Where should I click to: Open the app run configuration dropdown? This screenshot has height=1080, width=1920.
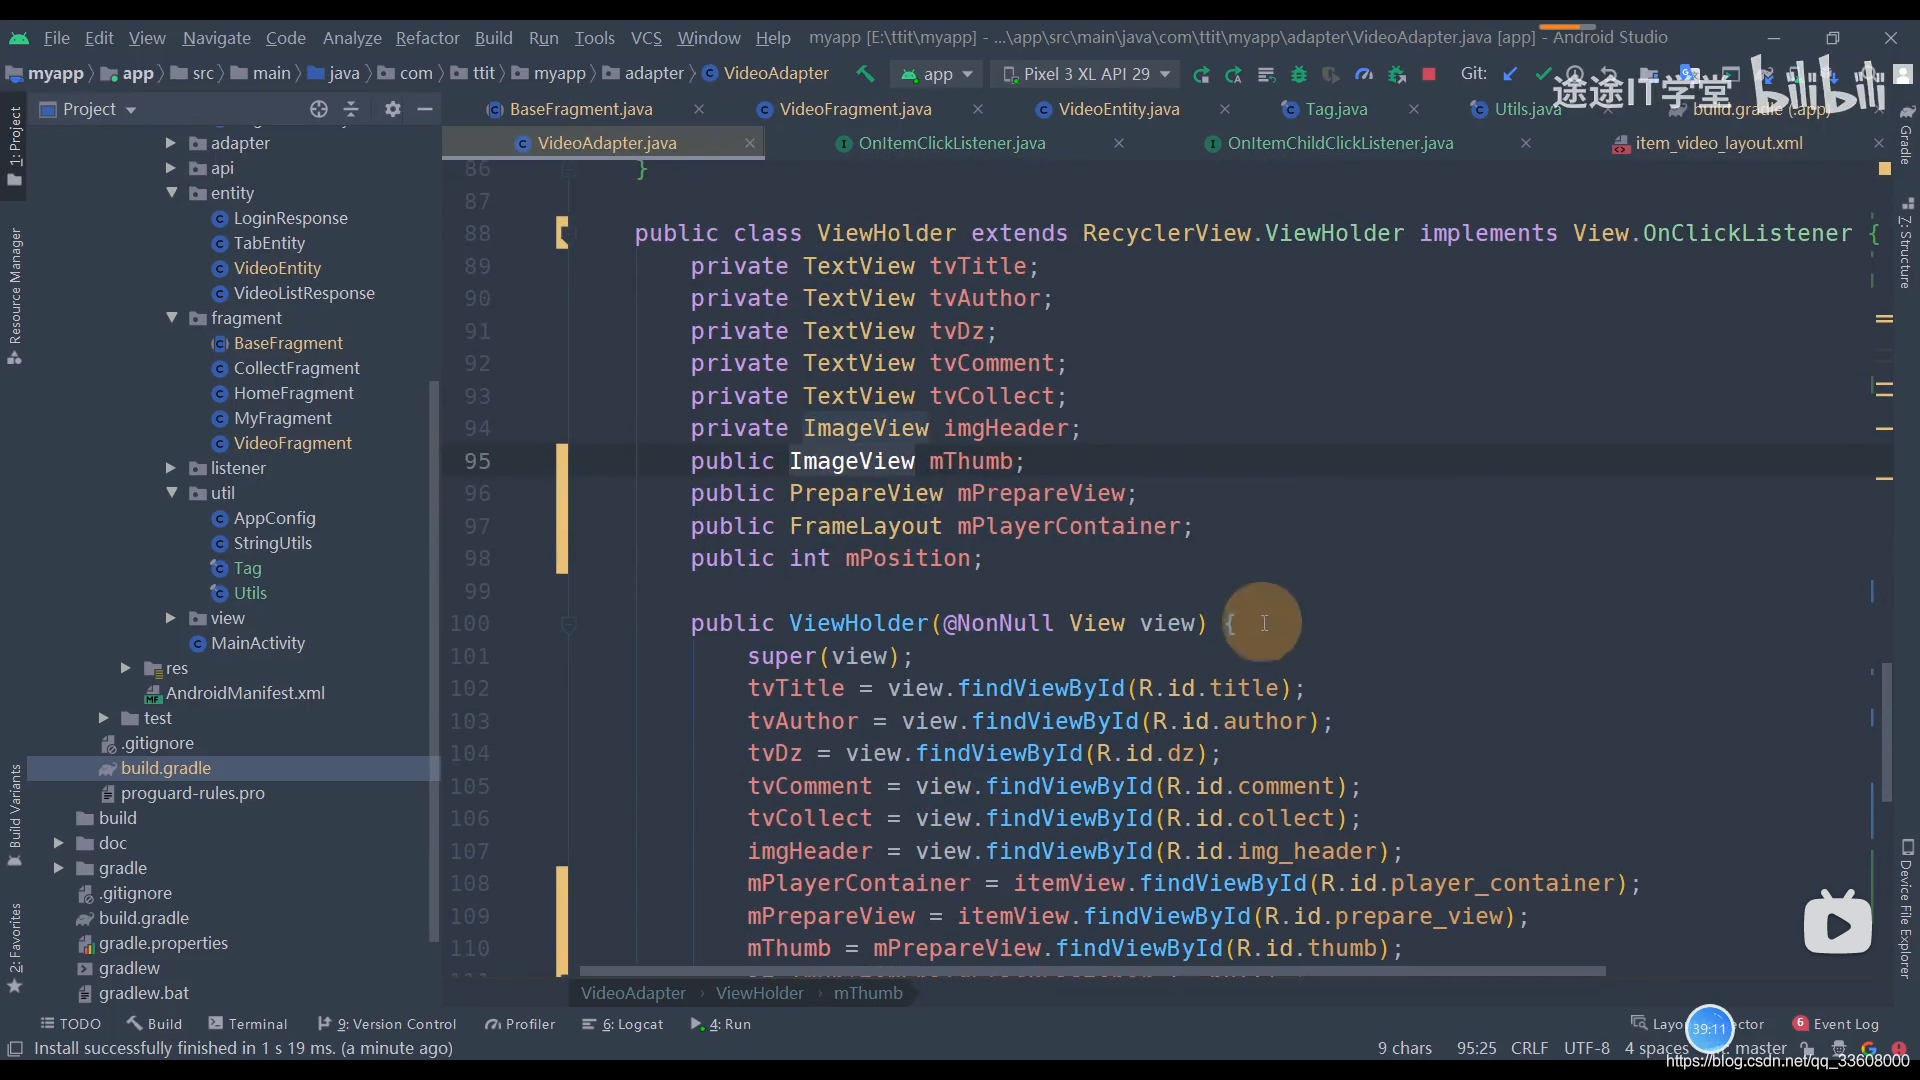tap(937, 74)
